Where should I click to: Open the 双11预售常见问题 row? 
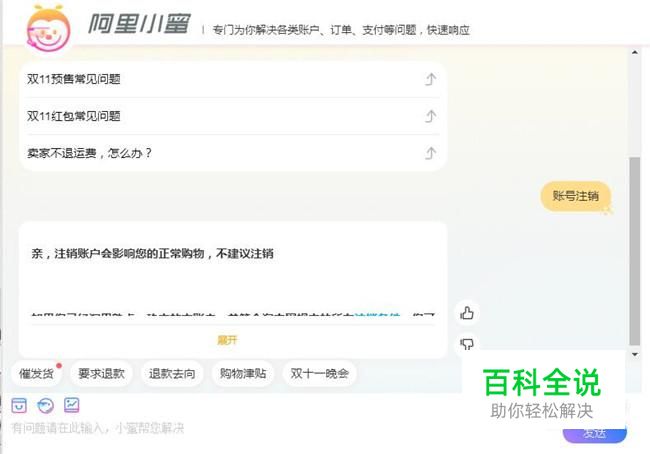[x=233, y=79]
